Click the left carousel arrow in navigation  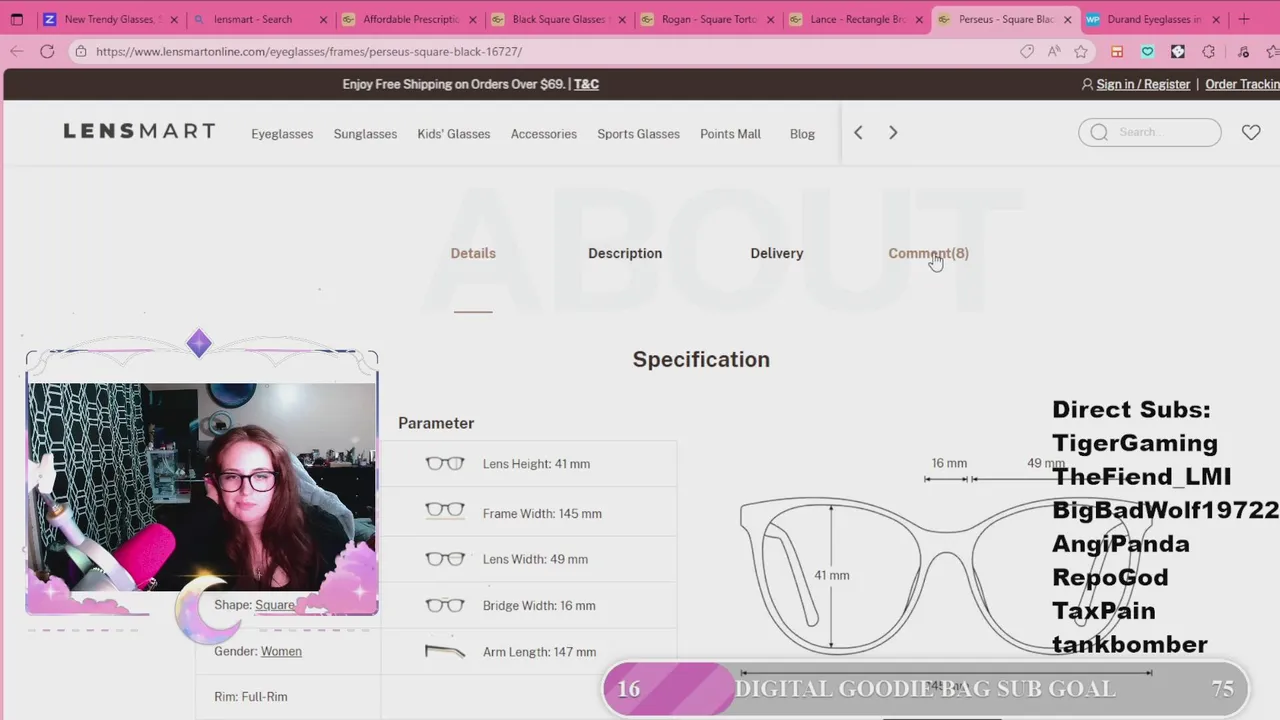858,132
